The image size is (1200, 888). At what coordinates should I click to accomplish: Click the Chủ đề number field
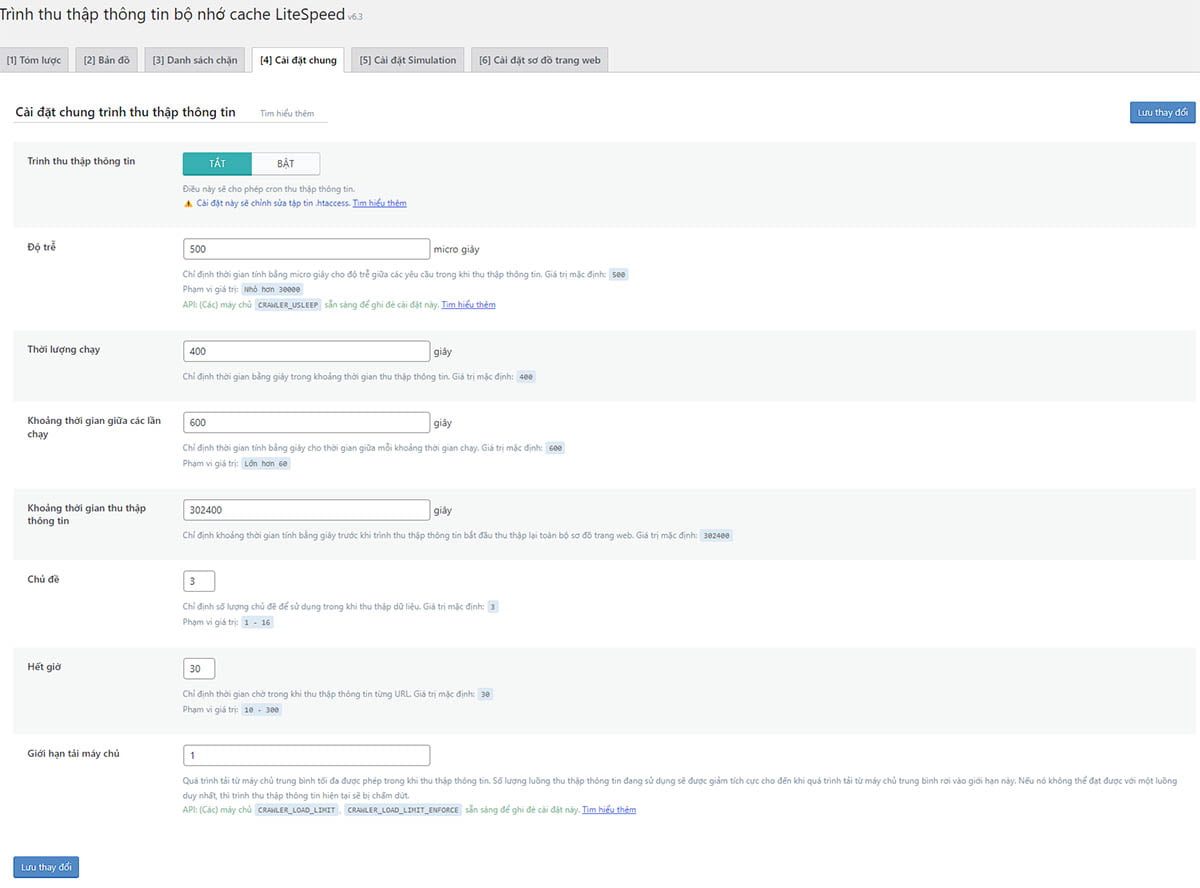[x=199, y=581]
